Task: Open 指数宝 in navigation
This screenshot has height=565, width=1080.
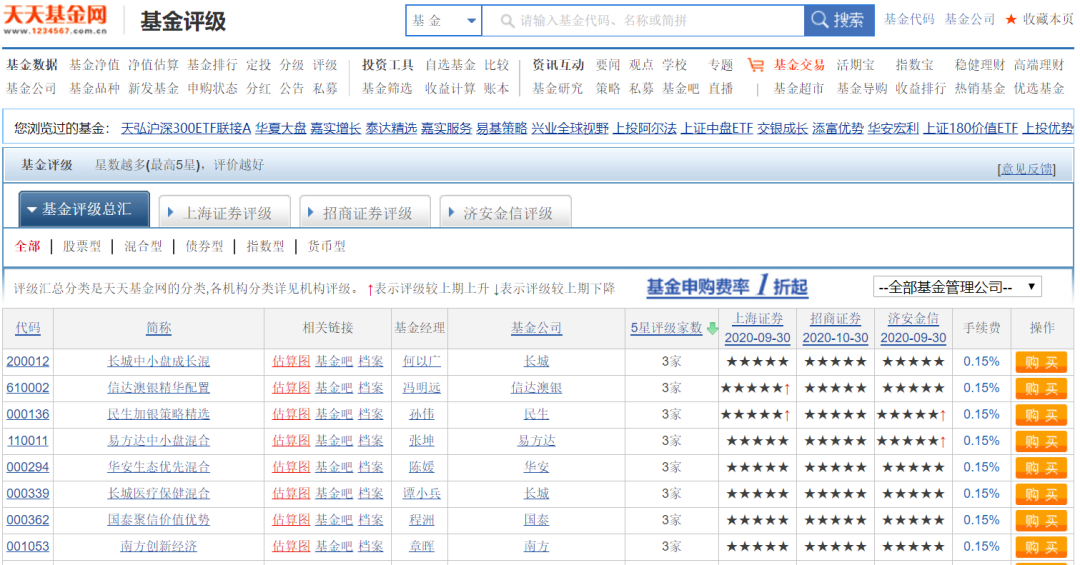Action: (x=914, y=65)
